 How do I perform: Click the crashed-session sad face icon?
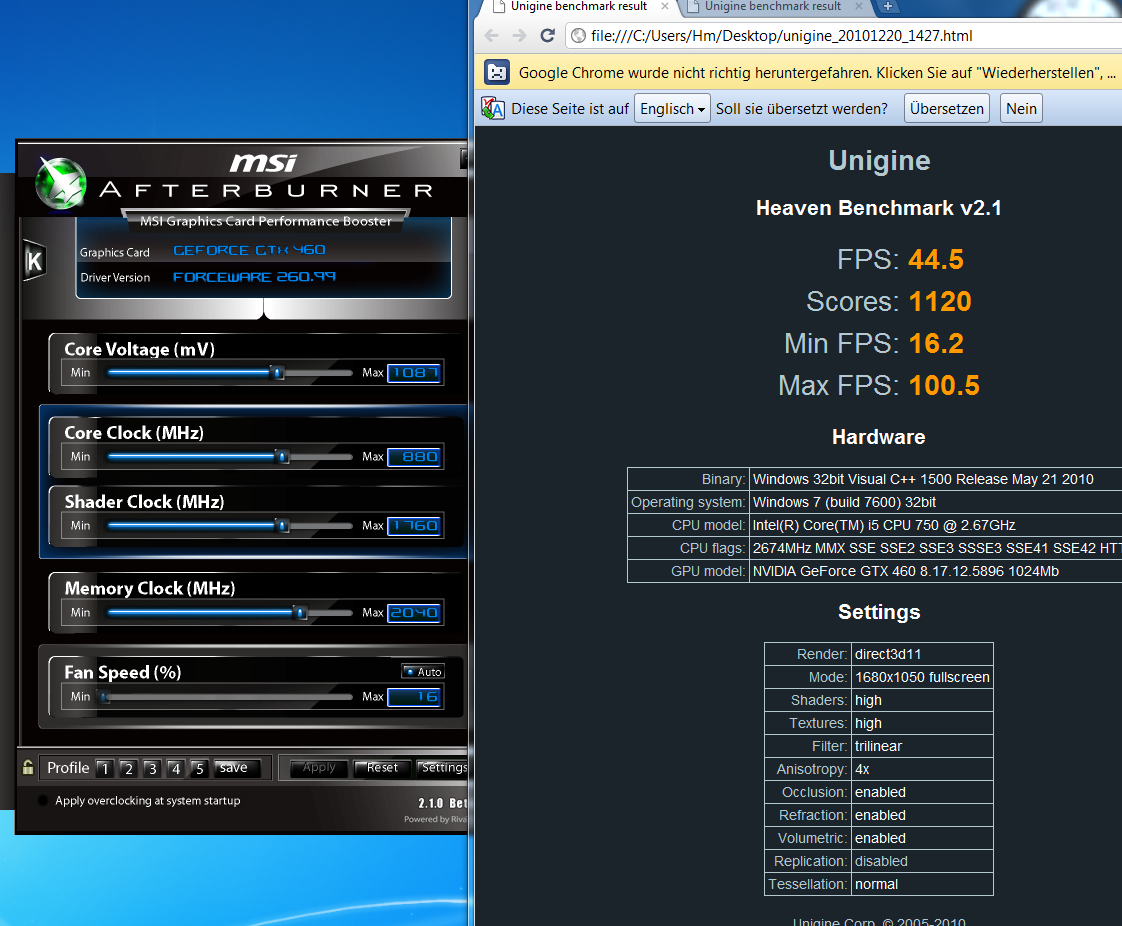coord(497,72)
